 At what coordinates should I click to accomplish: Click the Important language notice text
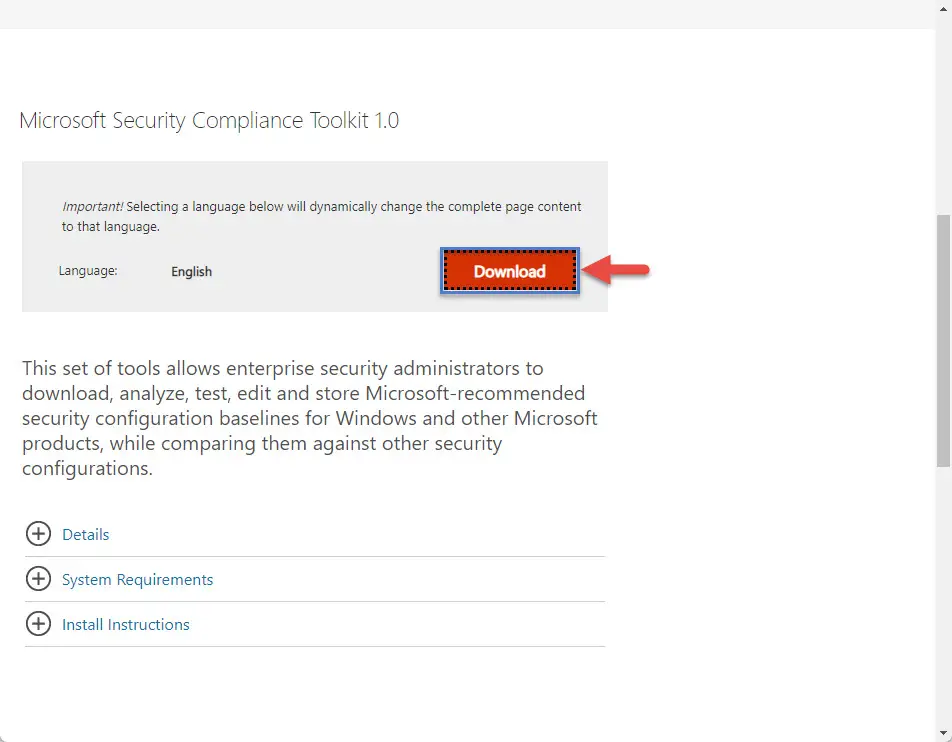pyautogui.click(x=321, y=216)
